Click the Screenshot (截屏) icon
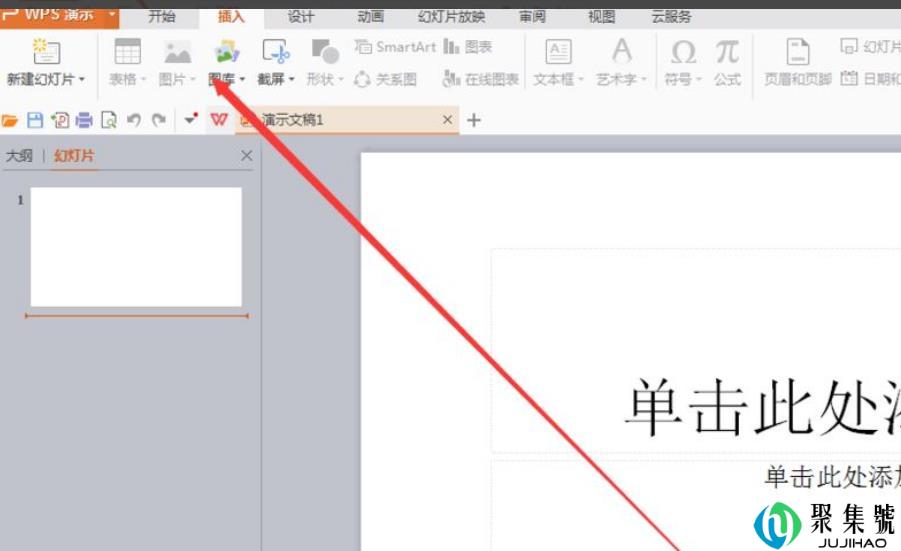901x551 pixels. [x=275, y=52]
